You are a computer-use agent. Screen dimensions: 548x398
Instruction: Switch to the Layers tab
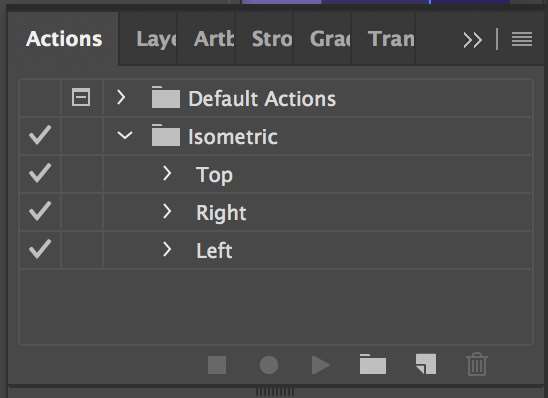coord(156,39)
